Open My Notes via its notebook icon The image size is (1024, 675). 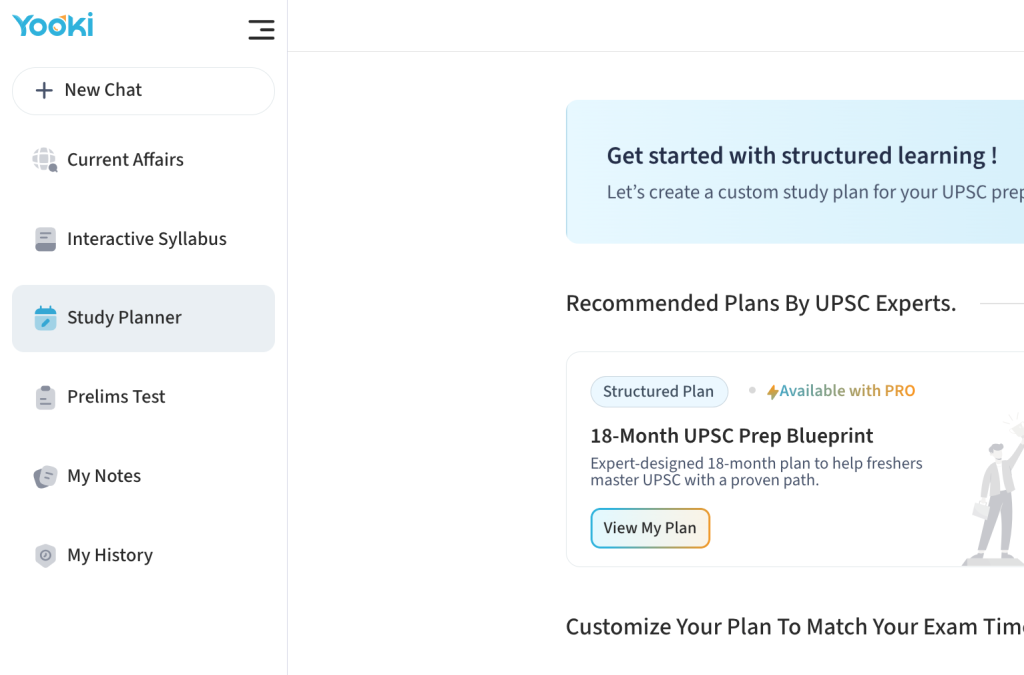click(44, 476)
